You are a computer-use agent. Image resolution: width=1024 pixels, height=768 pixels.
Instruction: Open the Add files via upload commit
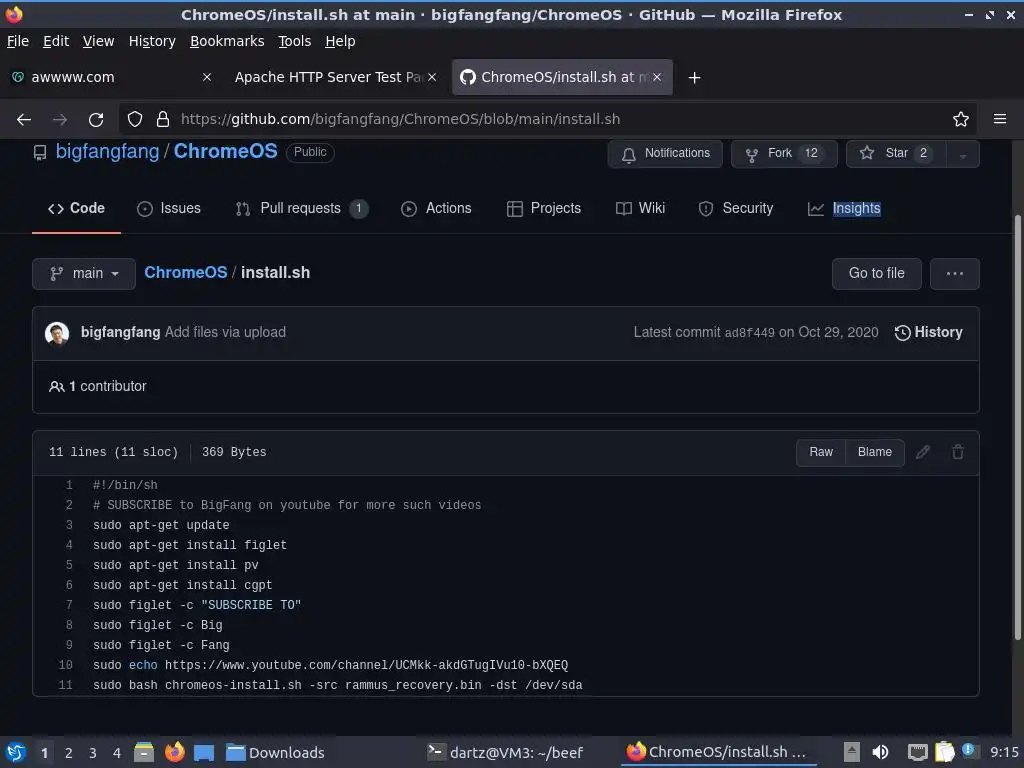click(225, 332)
